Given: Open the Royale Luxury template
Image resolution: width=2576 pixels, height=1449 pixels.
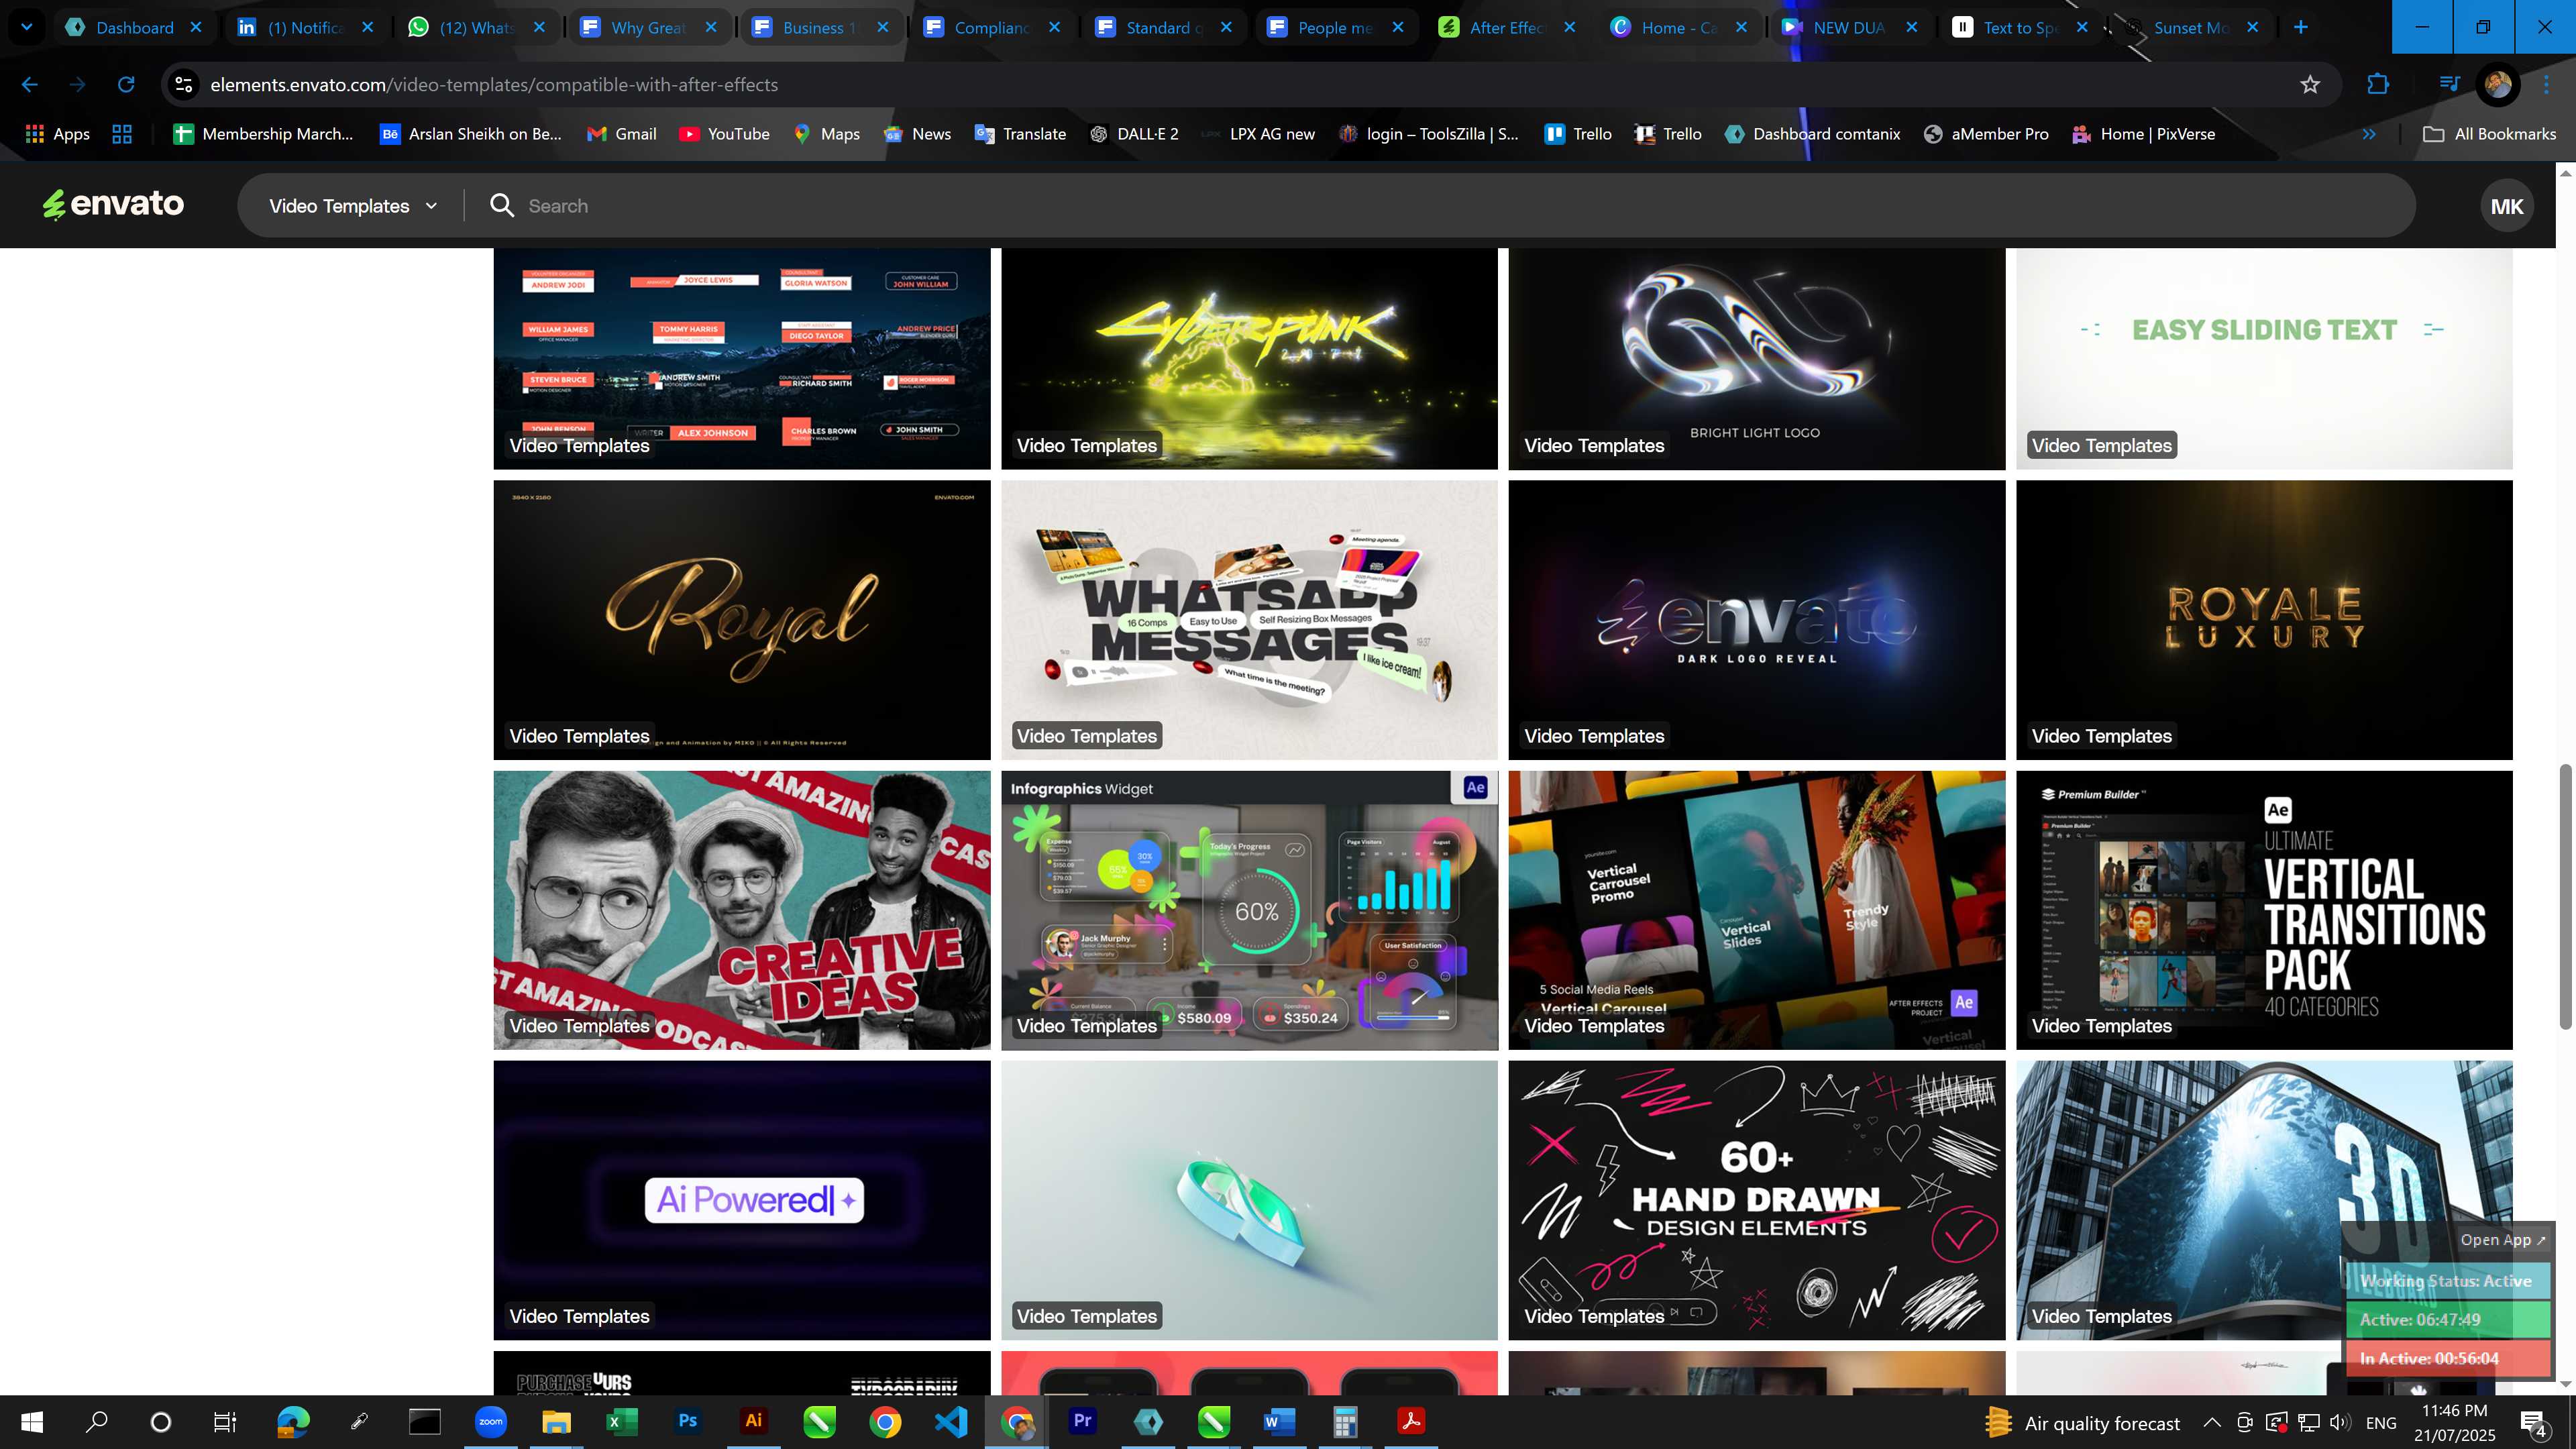Looking at the screenshot, I should [2264, 619].
